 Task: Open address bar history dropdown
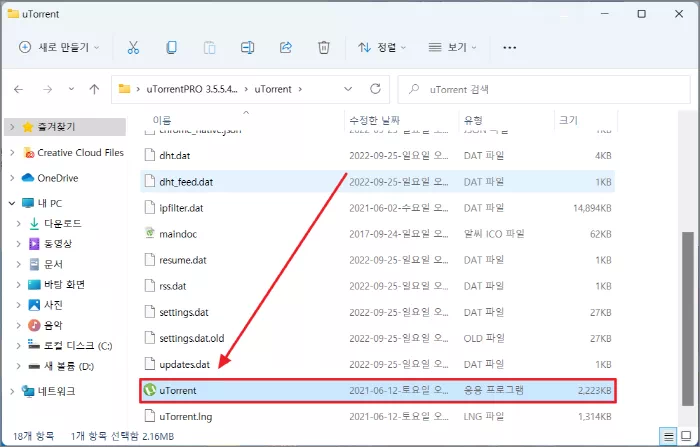(x=348, y=89)
